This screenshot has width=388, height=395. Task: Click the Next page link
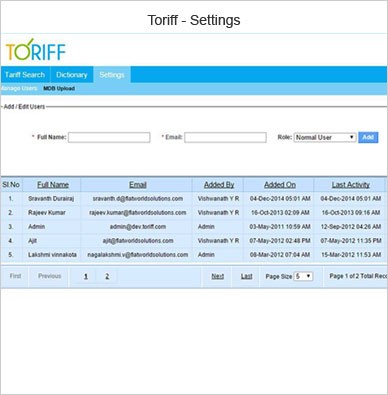point(218,276)
